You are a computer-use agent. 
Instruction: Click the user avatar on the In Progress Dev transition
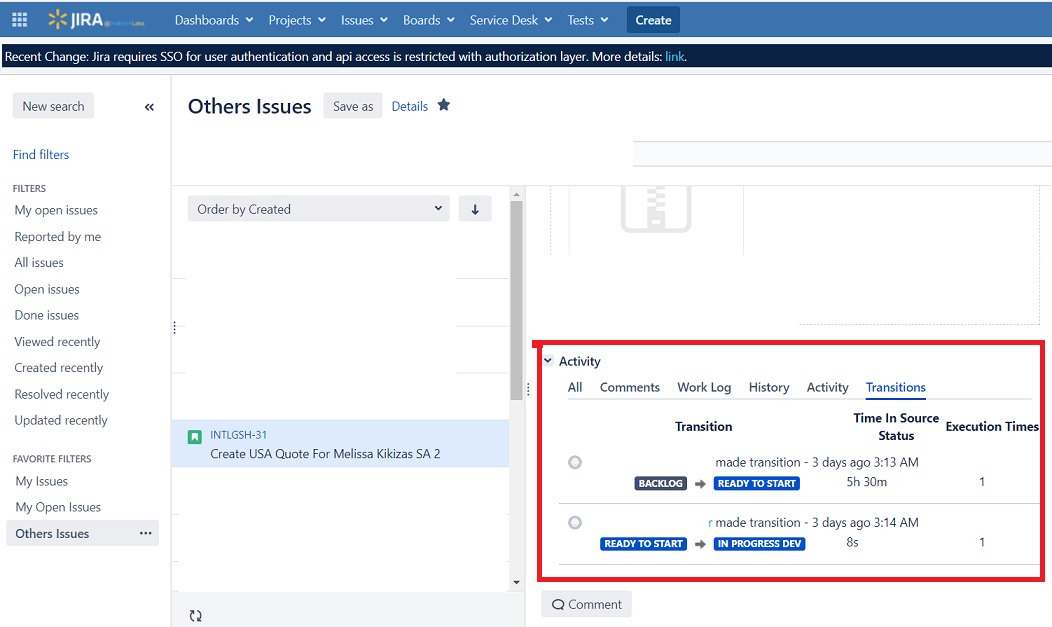tap(575, 523)
